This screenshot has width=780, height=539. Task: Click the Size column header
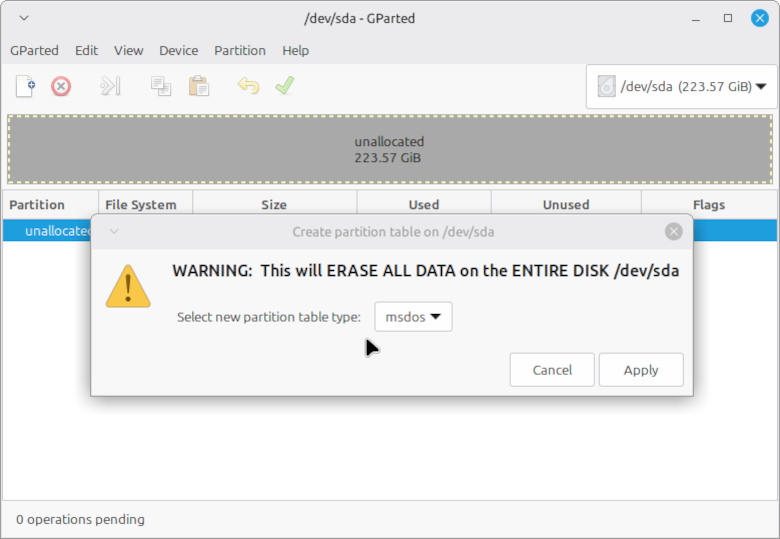(274, 205)
